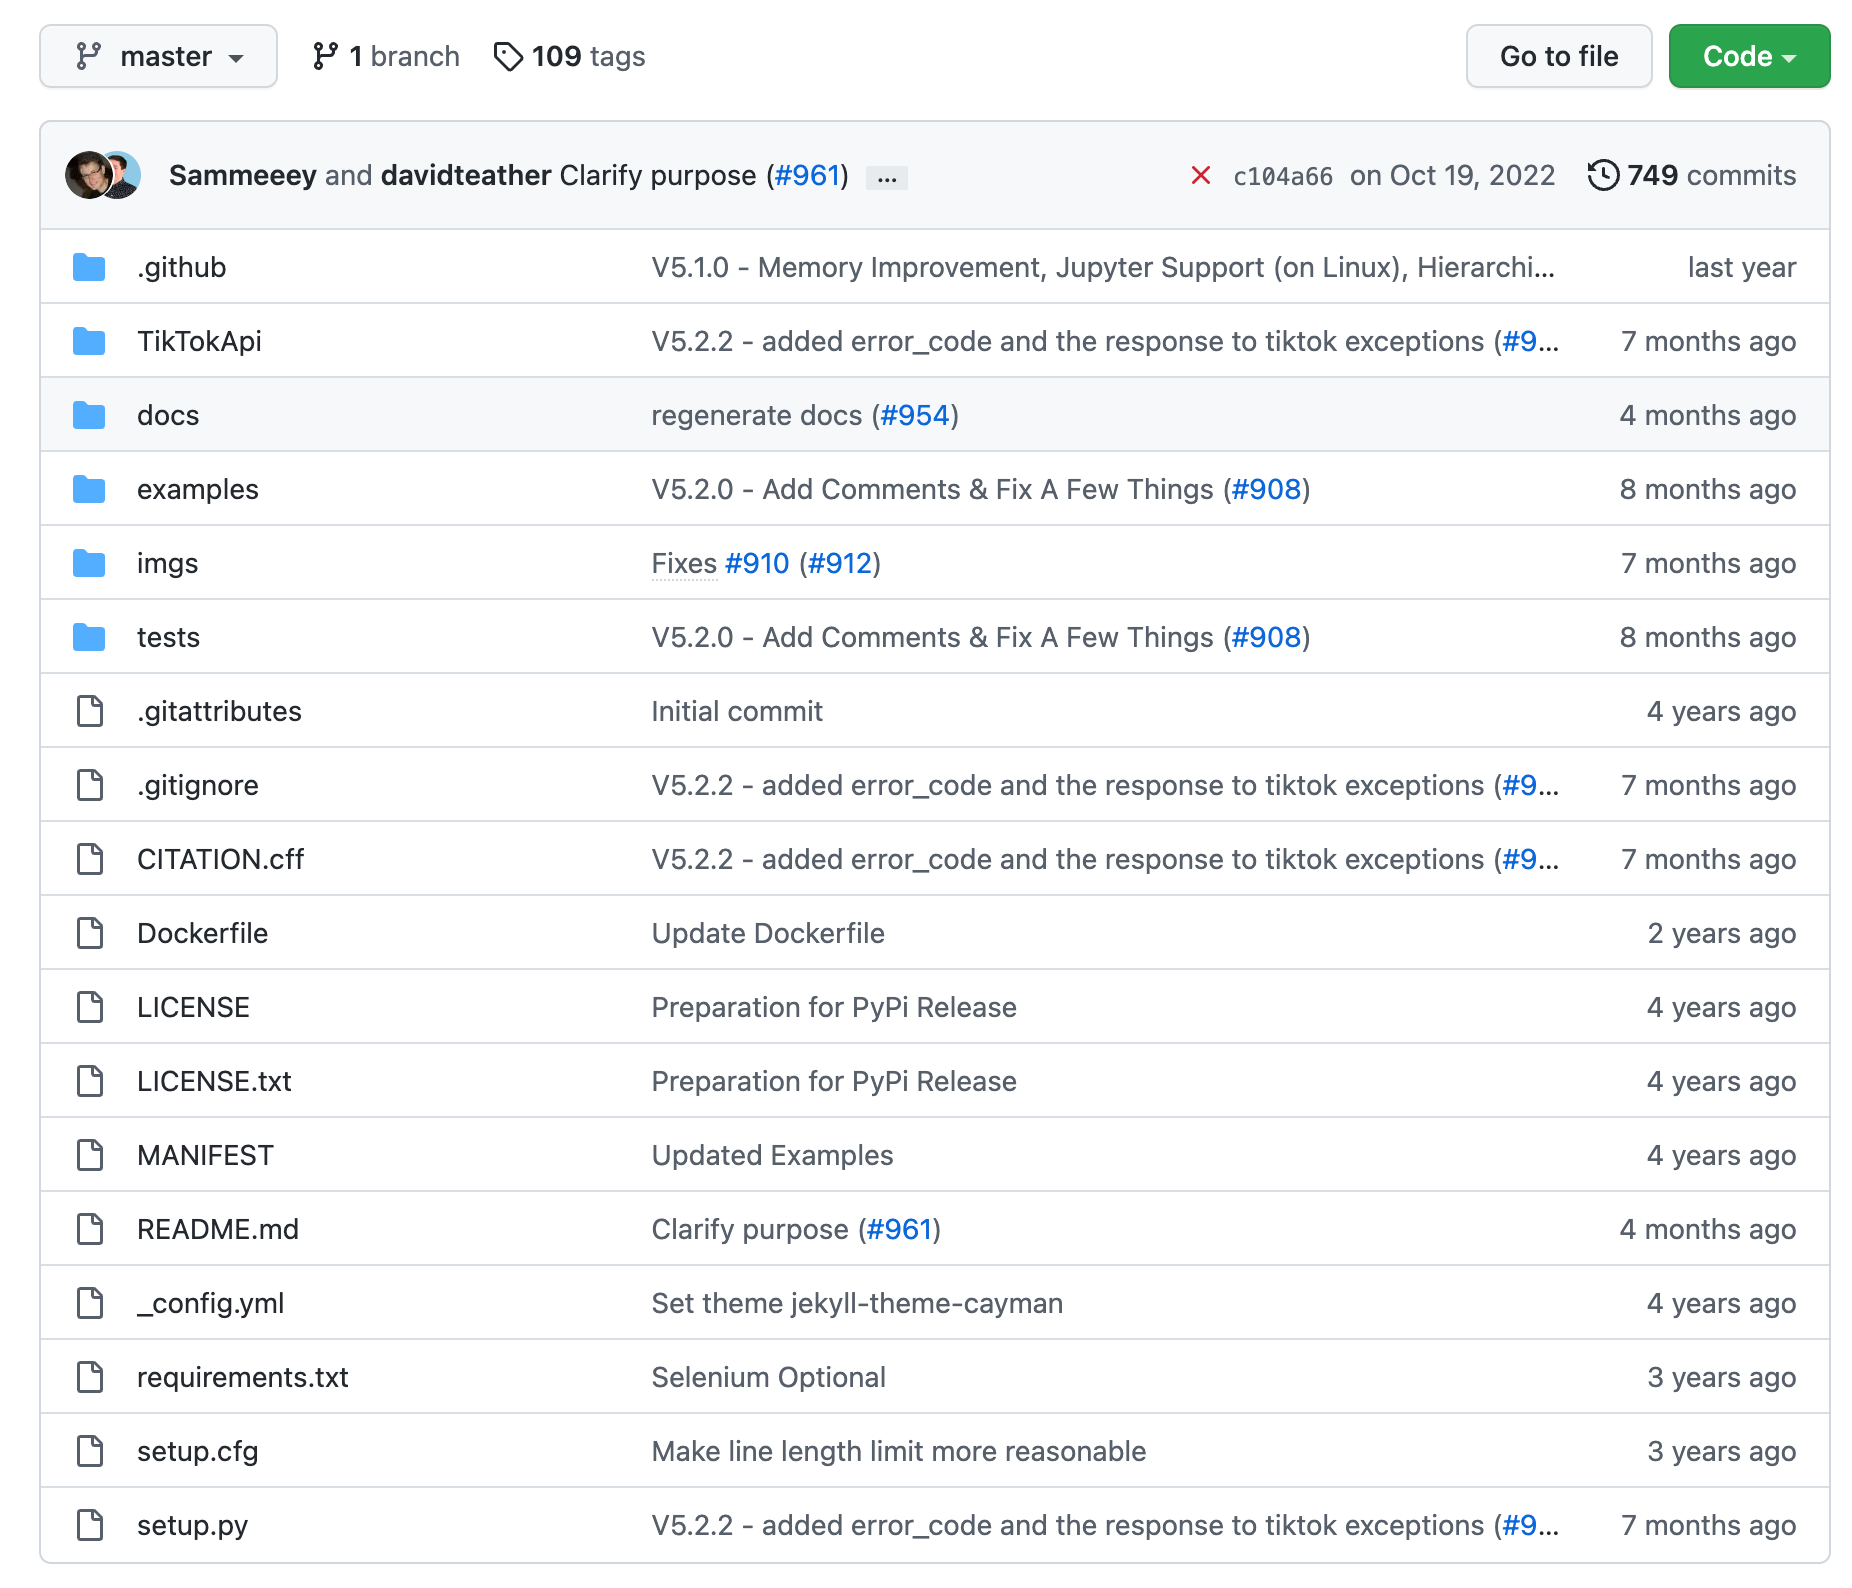Open the LICENSE file

click(194, 1007)
